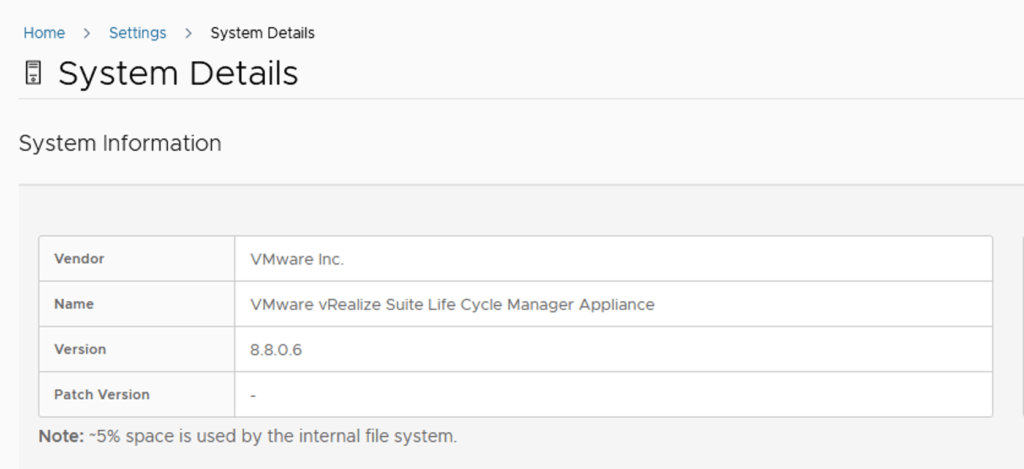Viewport: 1024px width, 469px height.
Task: Click the chevron between Home and Settings
Action: click(x=87, y=33)
